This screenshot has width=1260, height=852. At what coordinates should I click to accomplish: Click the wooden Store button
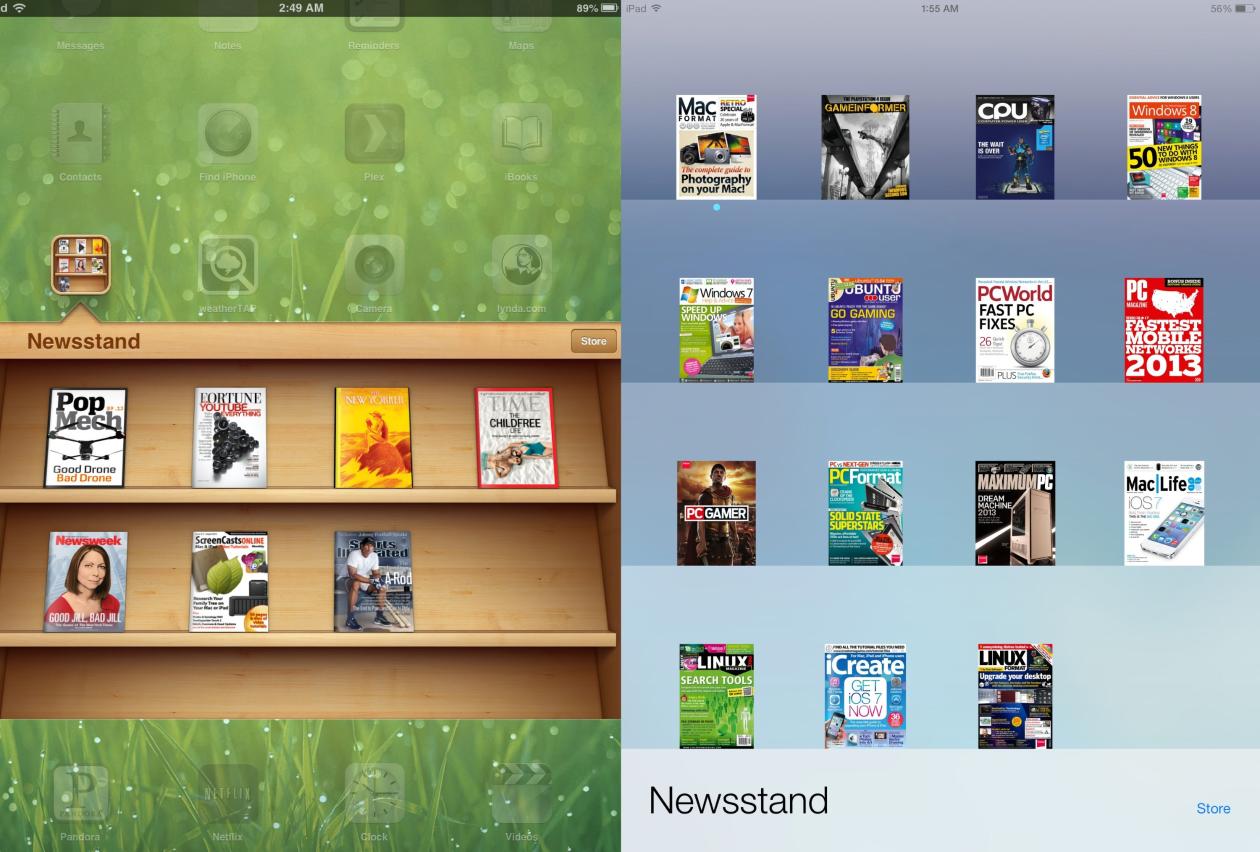point(593,341)
